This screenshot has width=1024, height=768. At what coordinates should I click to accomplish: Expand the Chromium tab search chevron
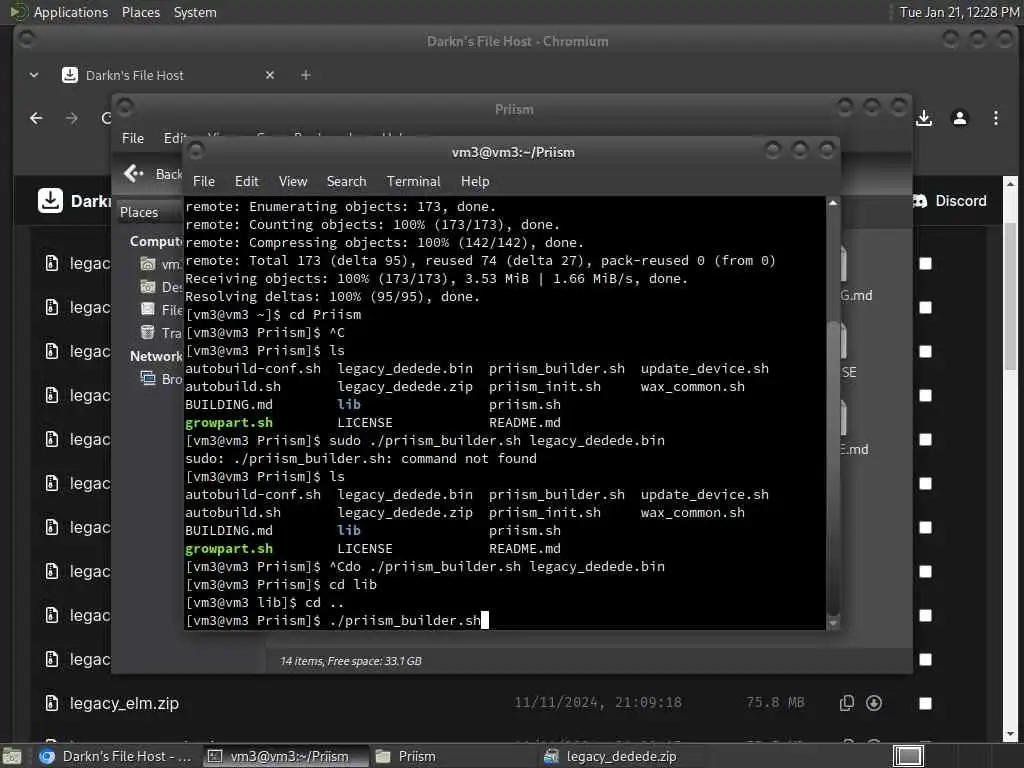point(34,75)
